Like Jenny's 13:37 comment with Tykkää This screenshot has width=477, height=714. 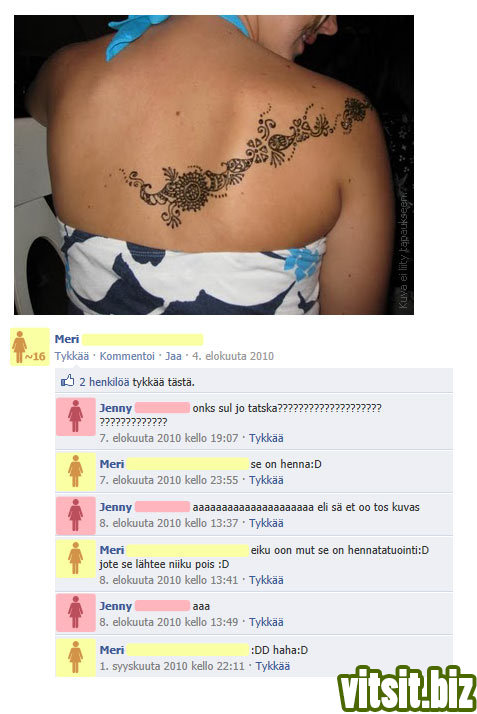tap(266, 523)
